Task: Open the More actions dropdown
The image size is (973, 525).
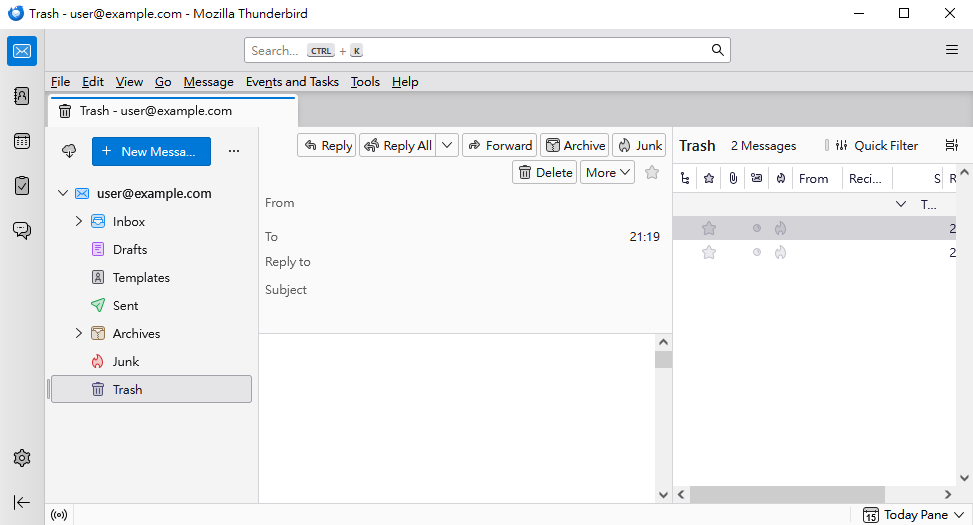Action: click(x=608, y=173)
